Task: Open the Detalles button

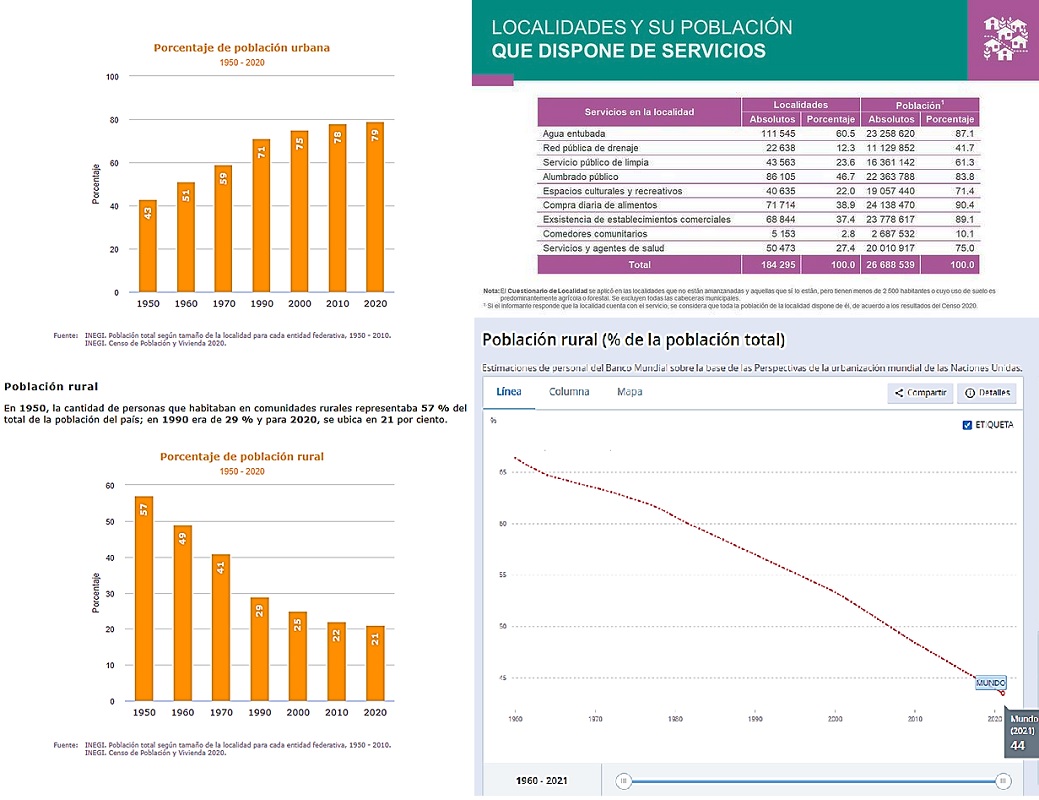Action: pos(986,393)
